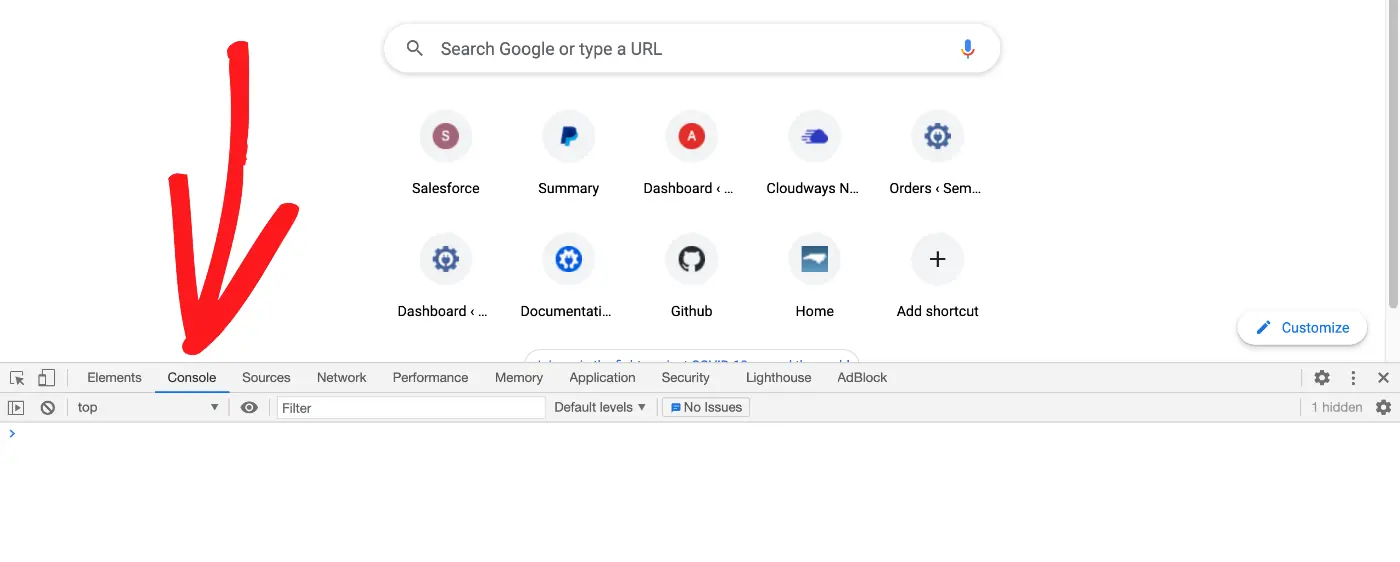Switch to the Network tab
1400x562 pixels.
click(x=341, y=378)
